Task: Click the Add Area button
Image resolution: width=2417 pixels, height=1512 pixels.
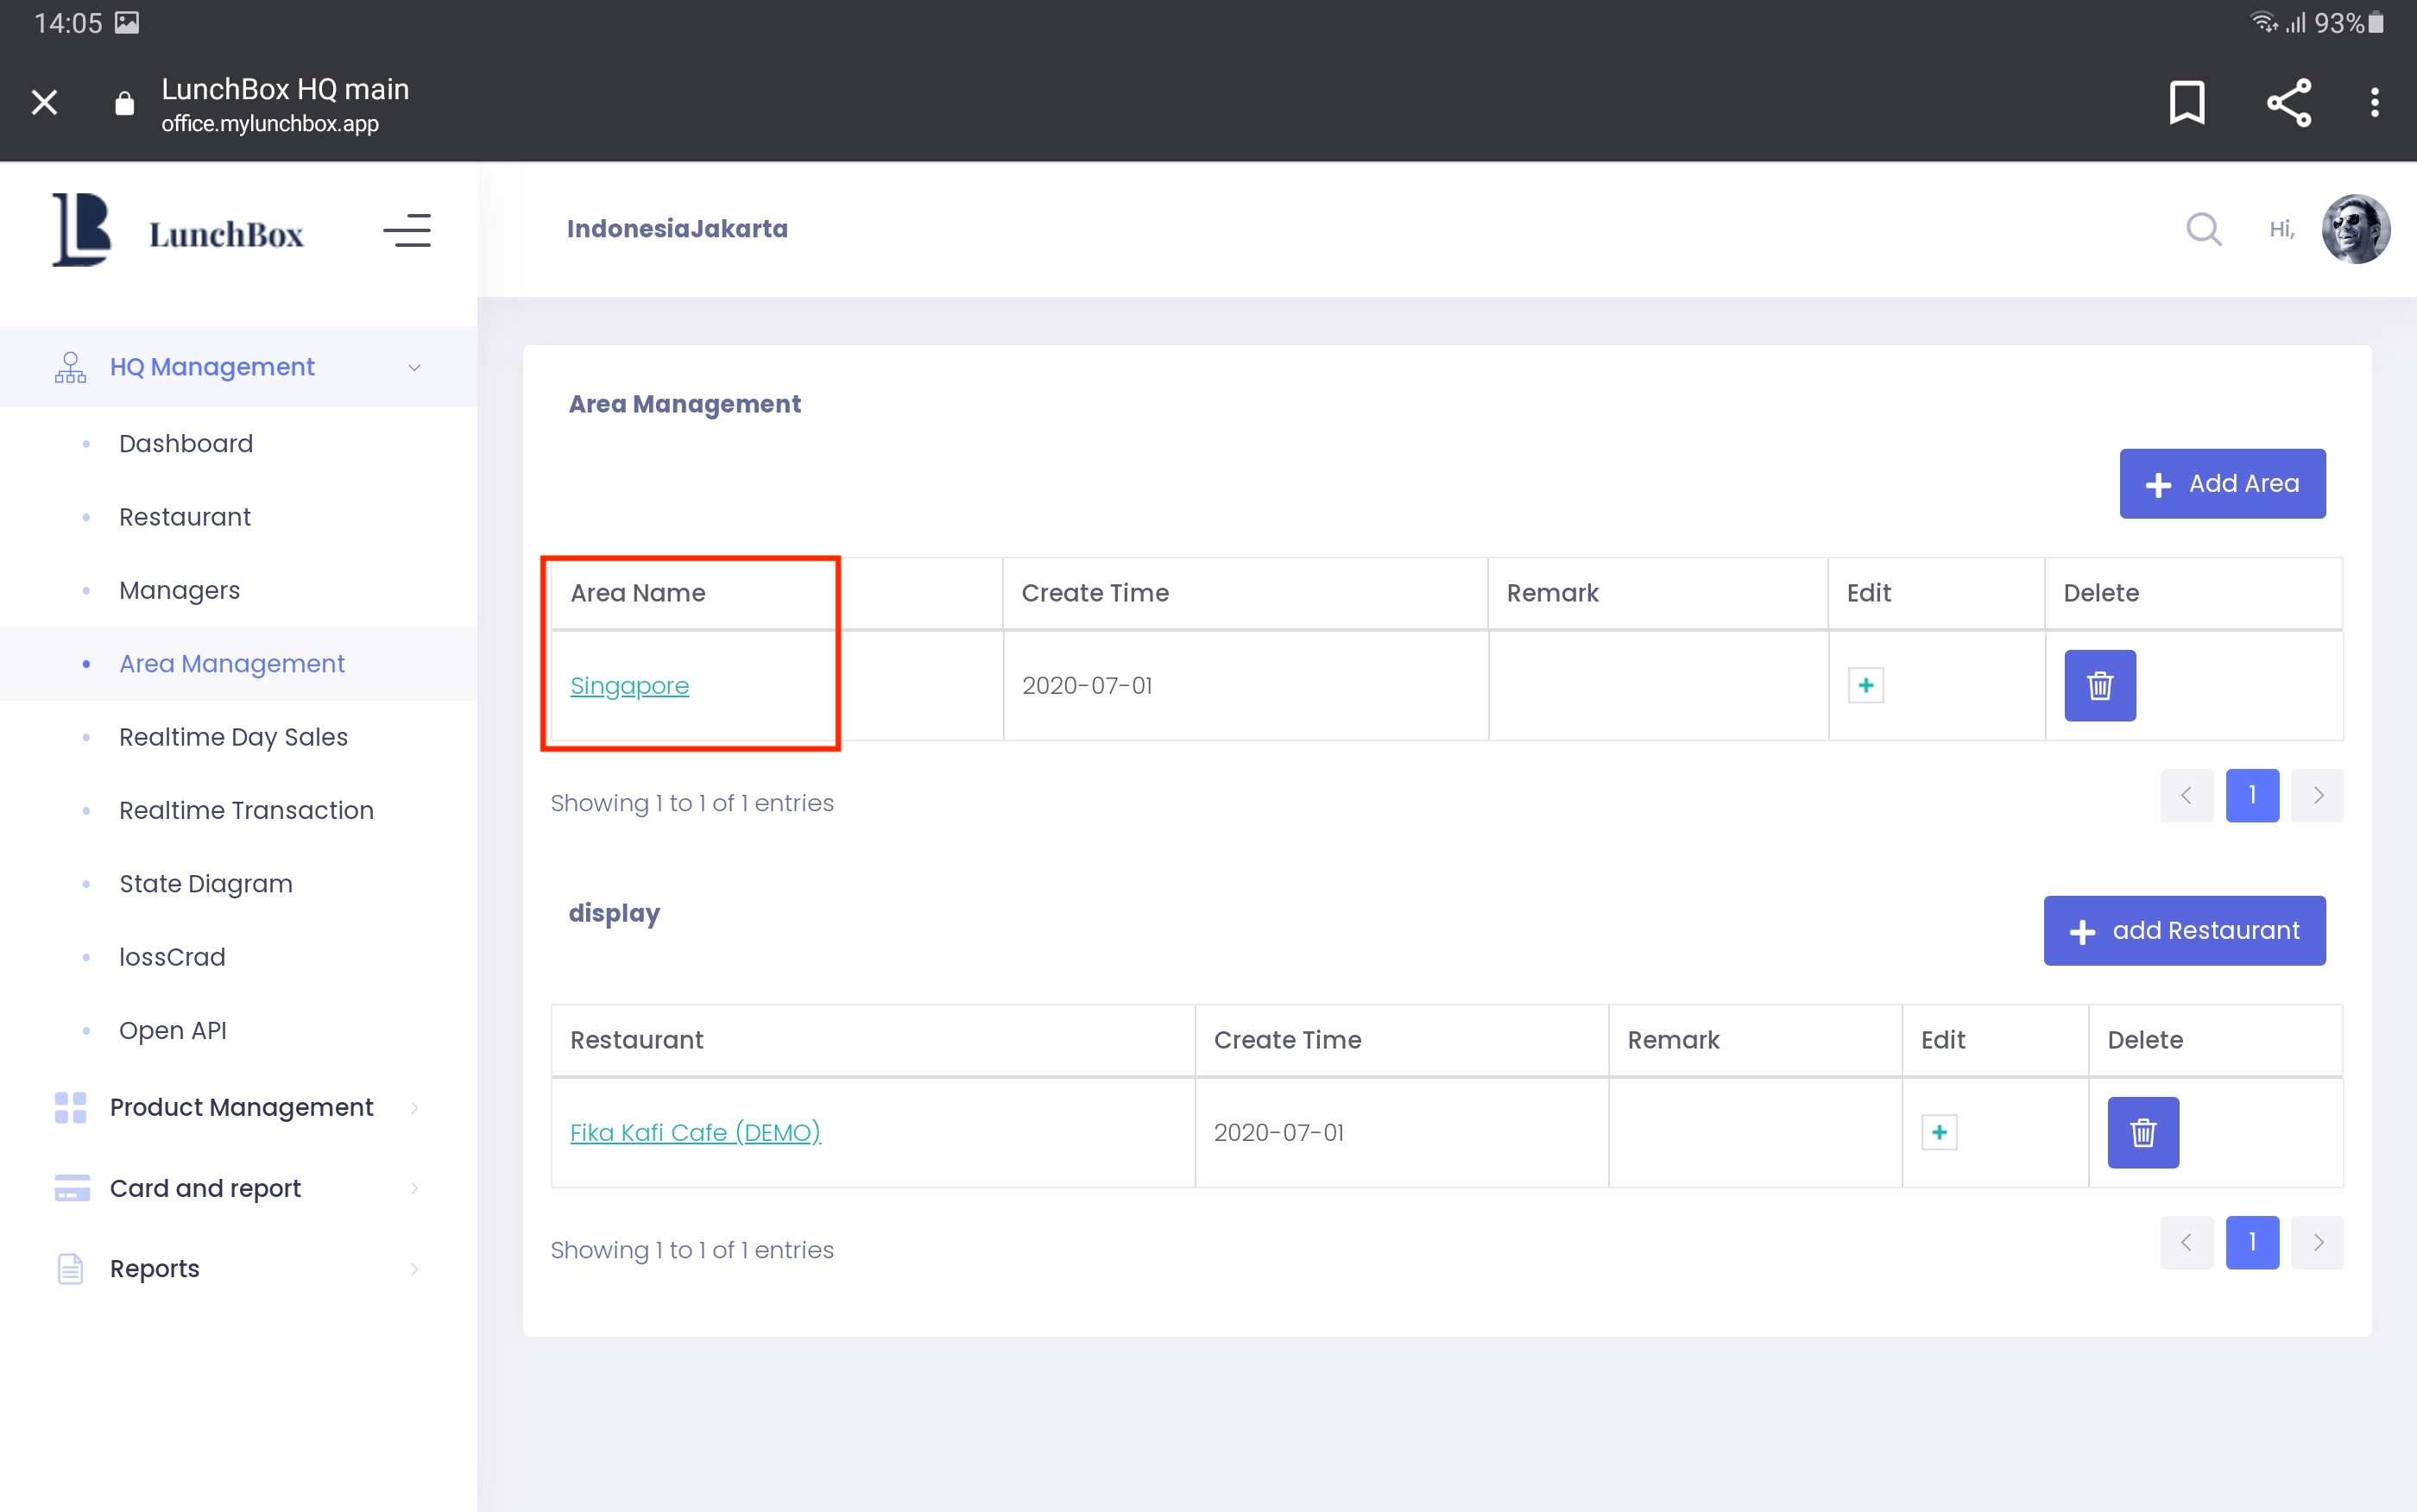Action: pyautogui.click(x=2221, y=483)
